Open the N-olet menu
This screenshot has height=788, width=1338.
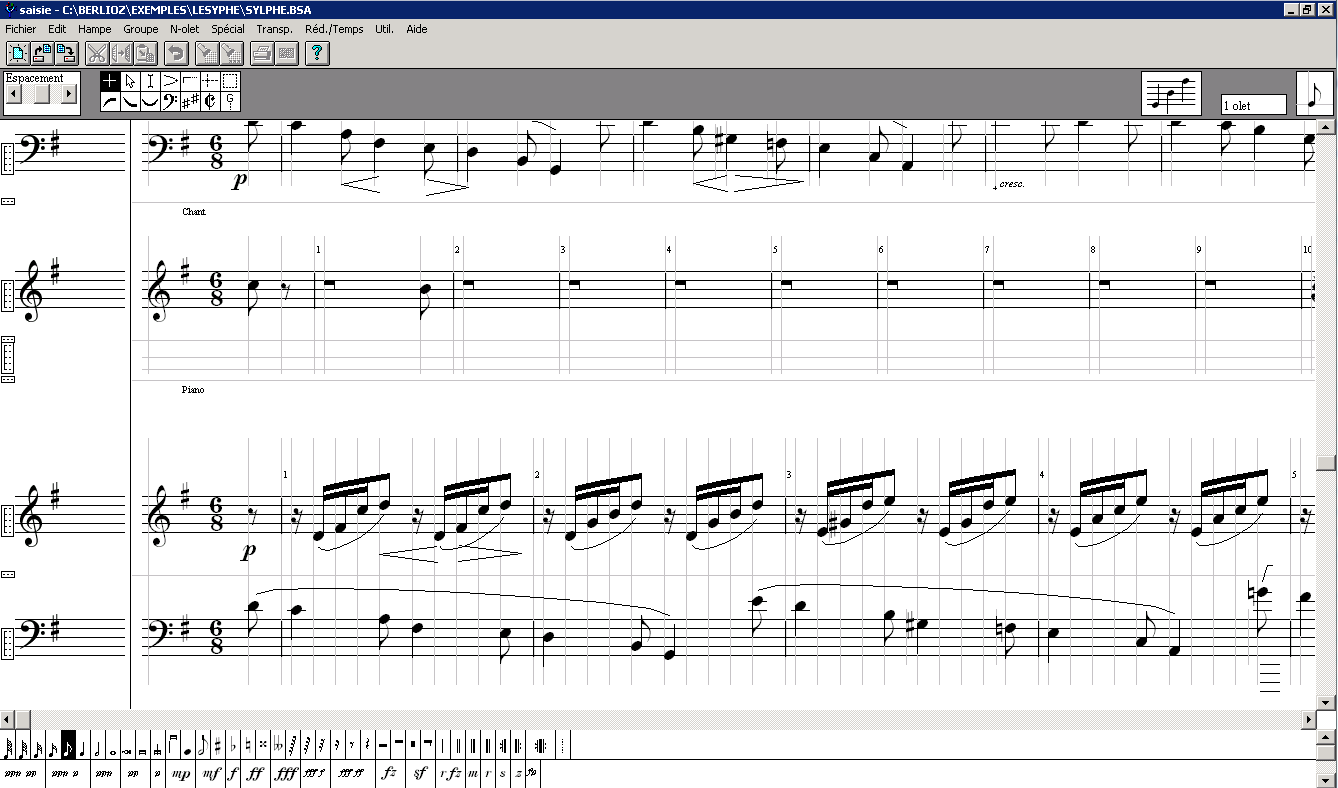184,29
